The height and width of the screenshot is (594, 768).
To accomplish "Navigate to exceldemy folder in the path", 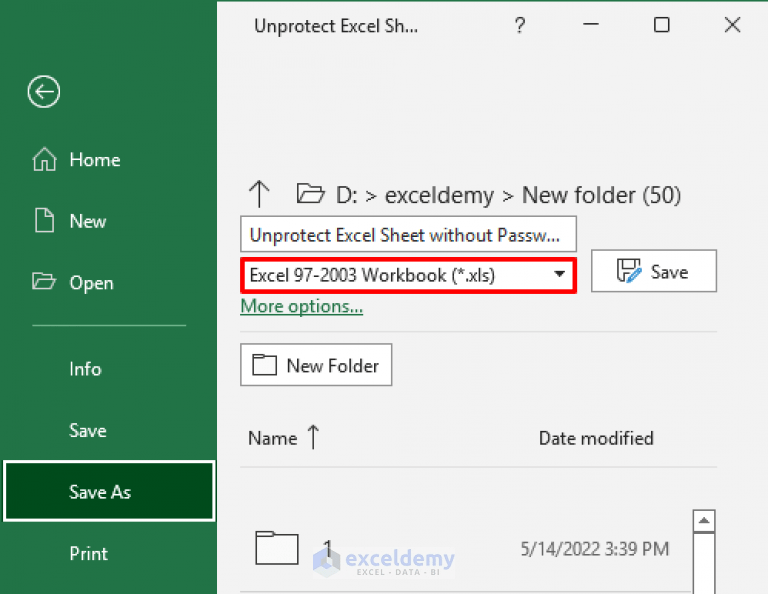I will 439,195.
